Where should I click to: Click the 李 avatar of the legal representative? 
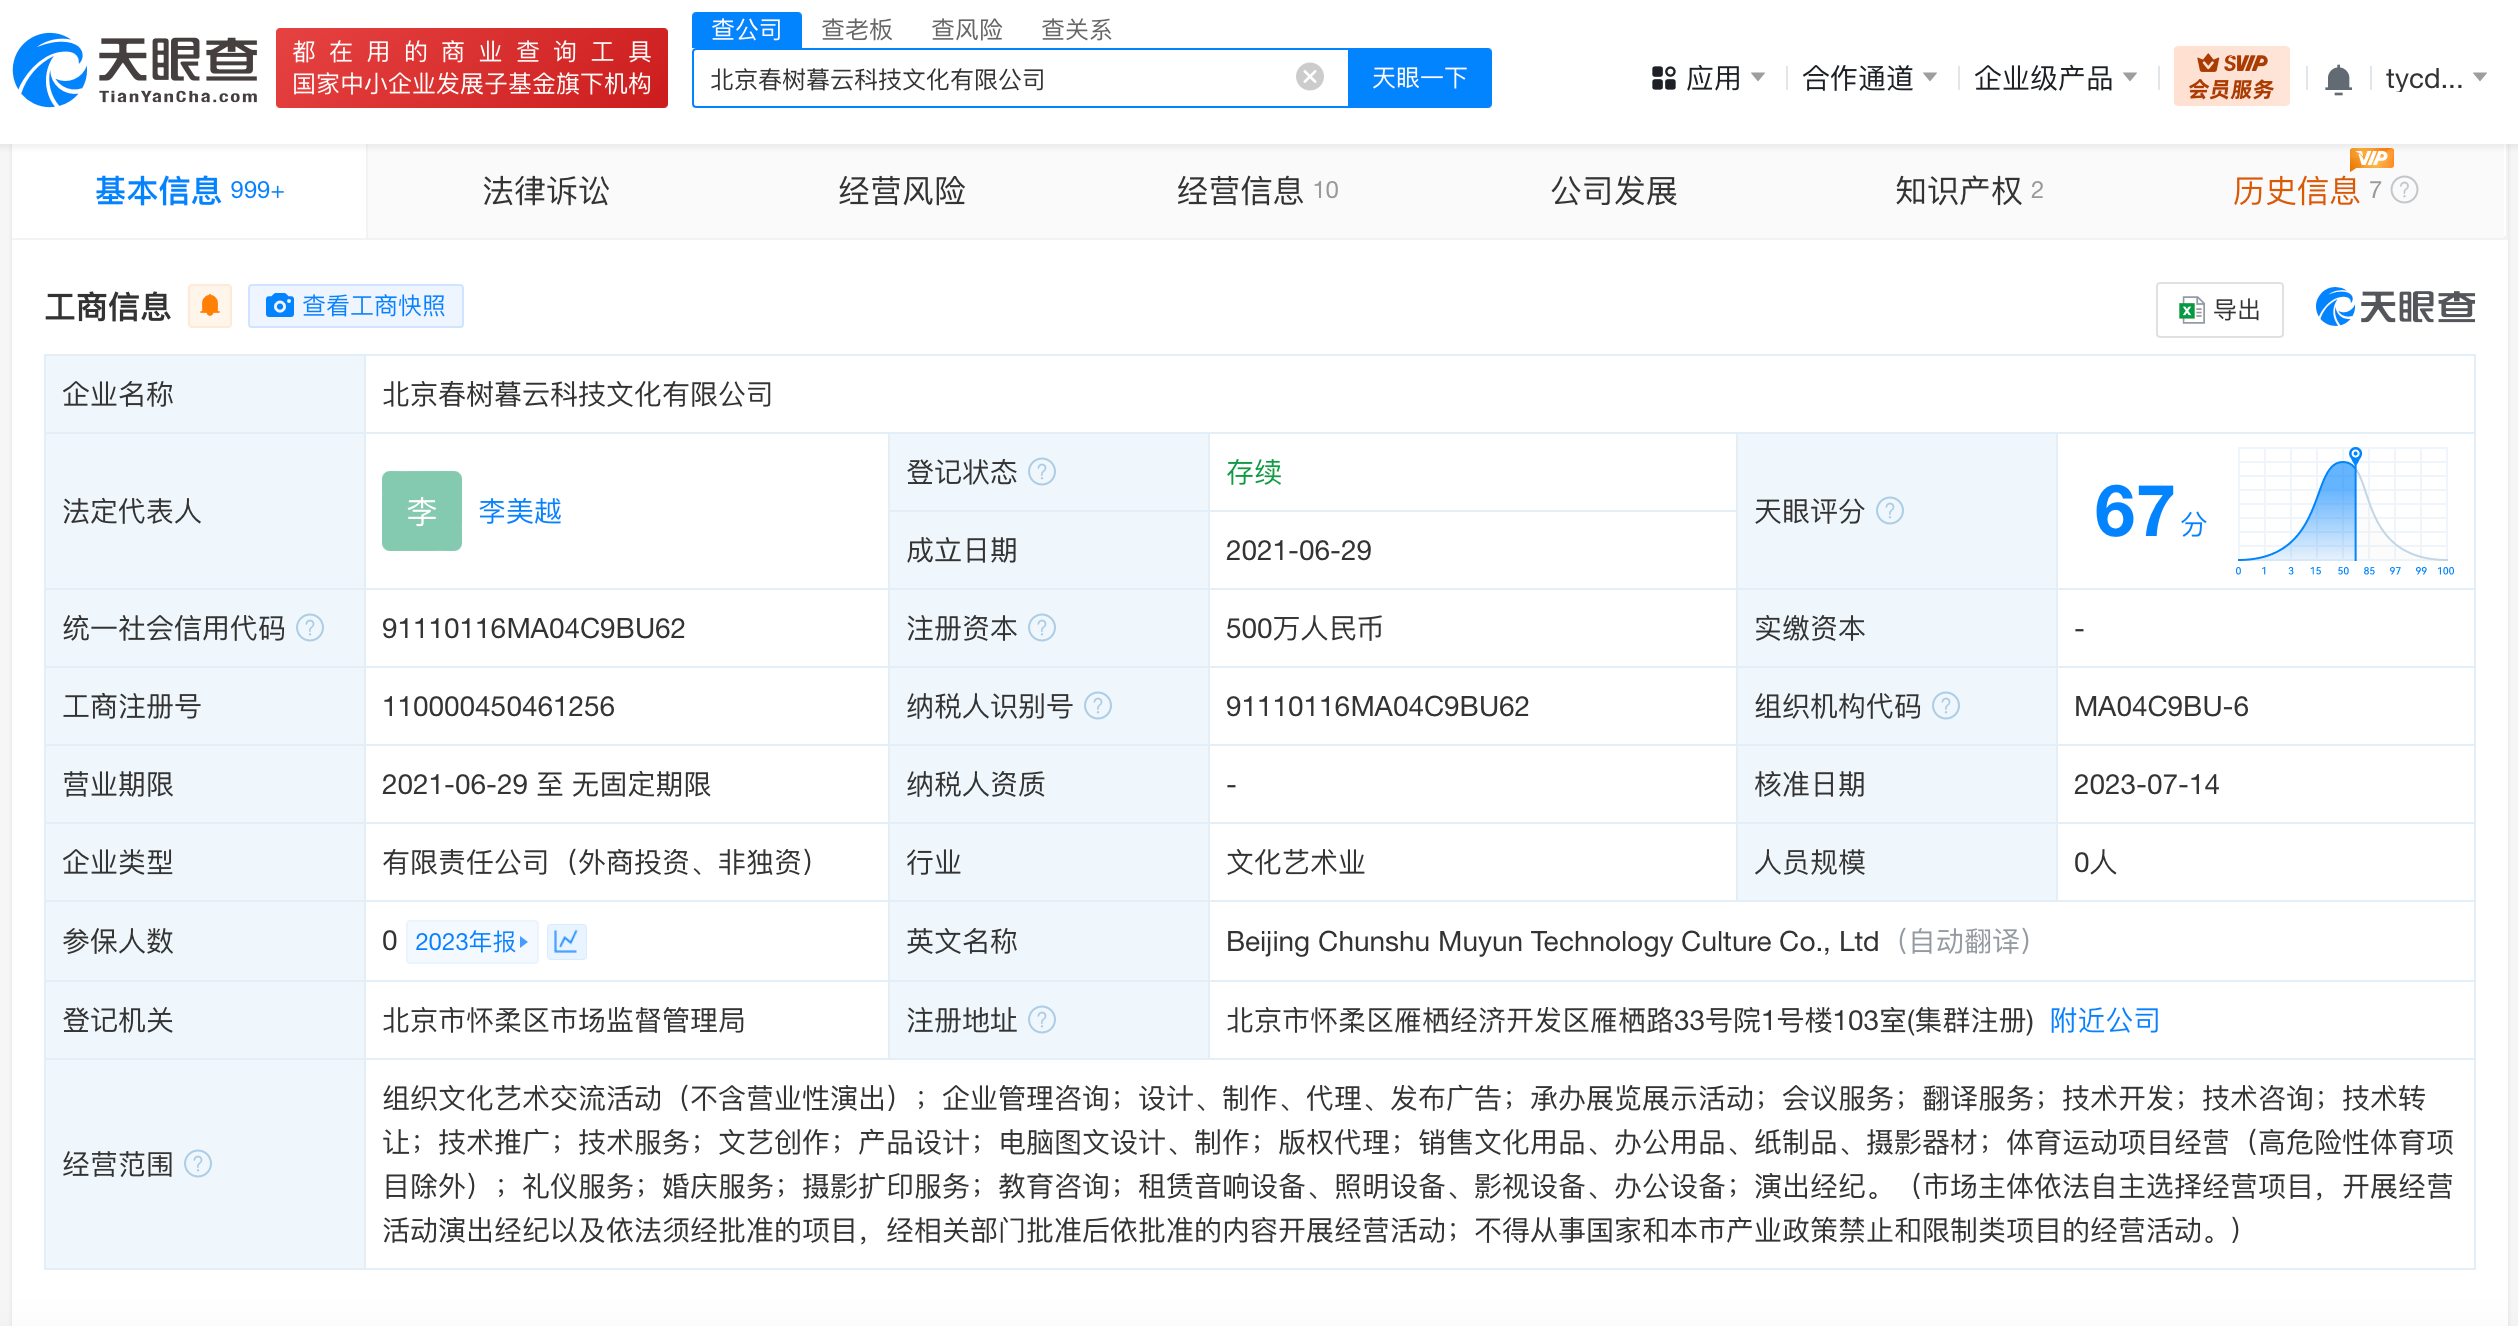[x=422, y=511]
